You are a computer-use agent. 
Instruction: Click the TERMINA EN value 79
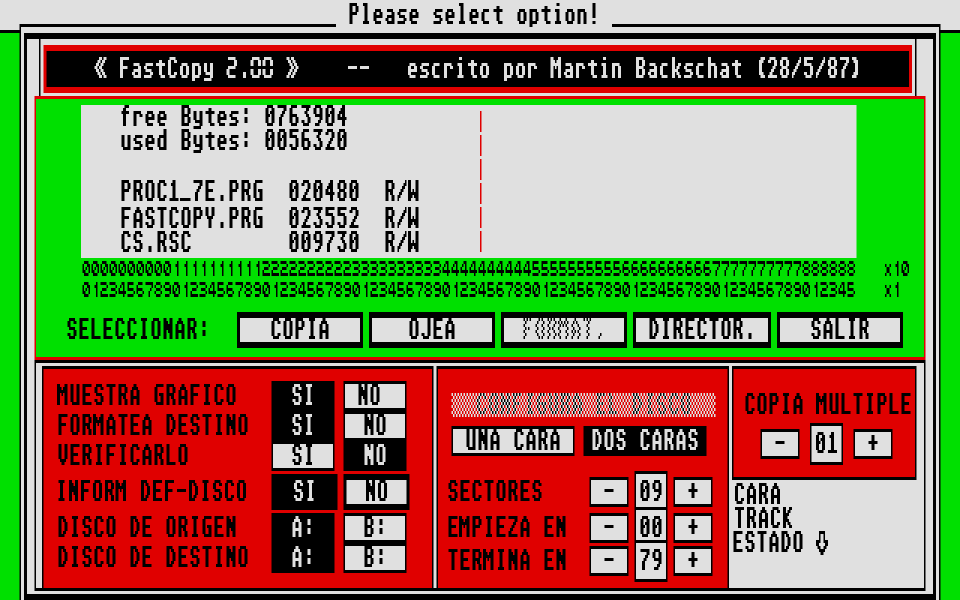(x=651, y=561)
